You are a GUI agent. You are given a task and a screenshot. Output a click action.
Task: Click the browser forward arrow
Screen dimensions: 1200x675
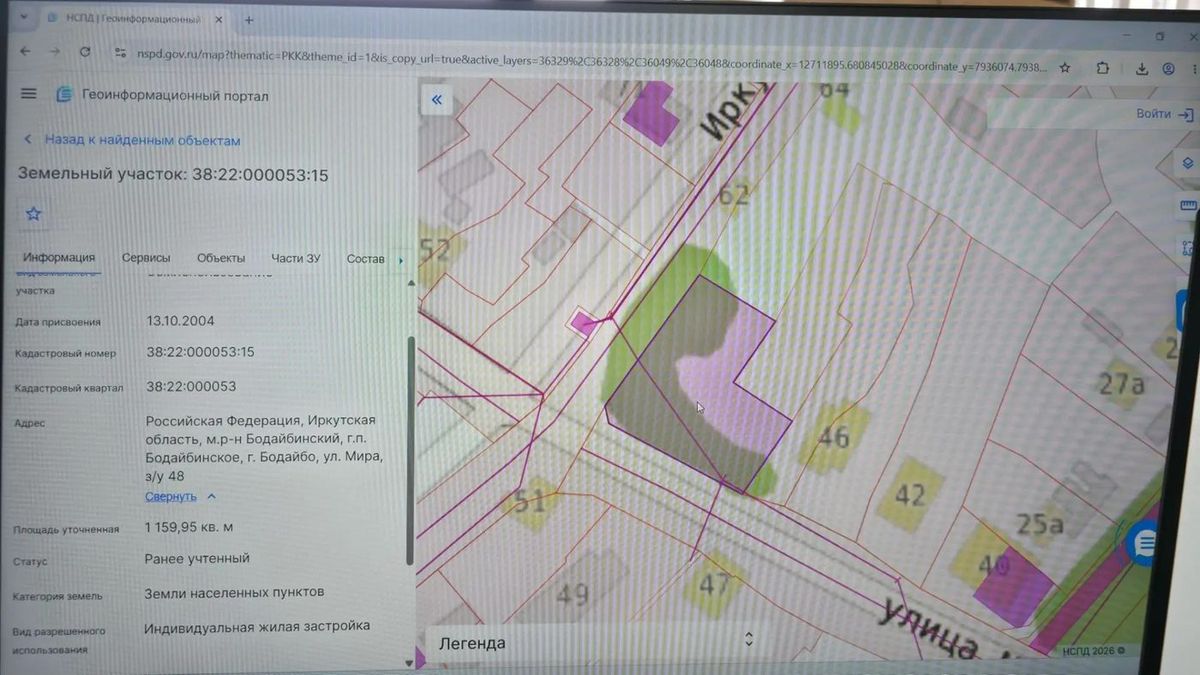pyautogui.click(x=55, y=52)
